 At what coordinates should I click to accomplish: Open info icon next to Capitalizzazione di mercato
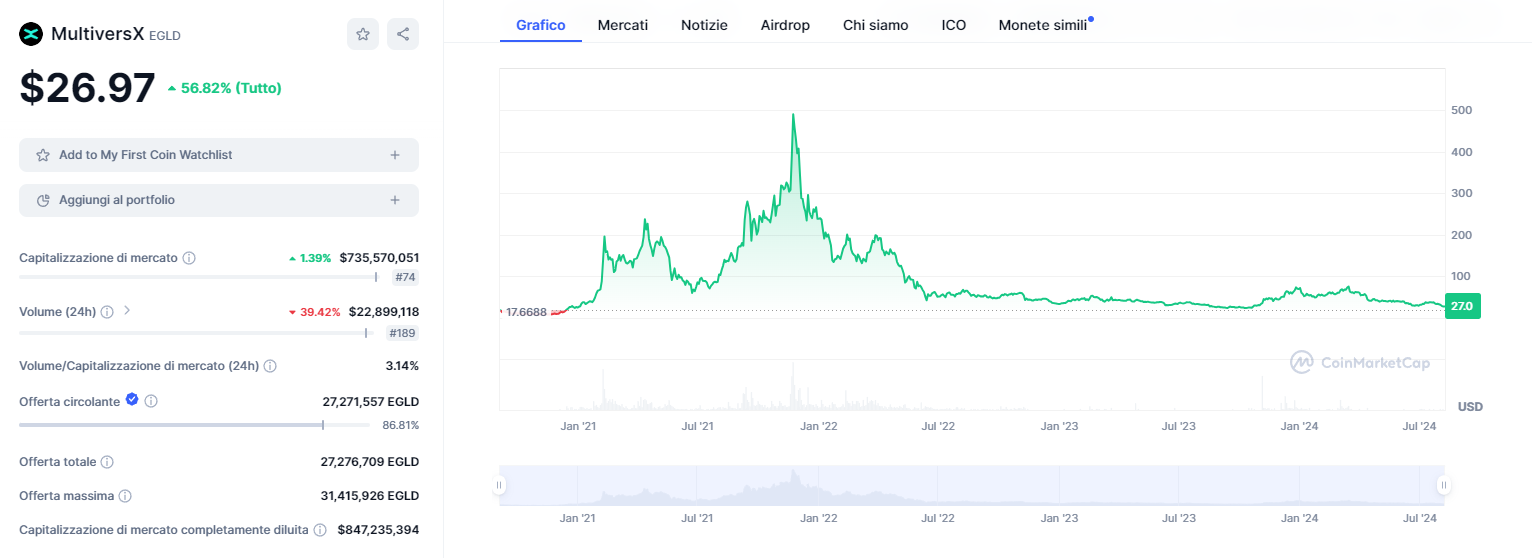coord(189,258)
